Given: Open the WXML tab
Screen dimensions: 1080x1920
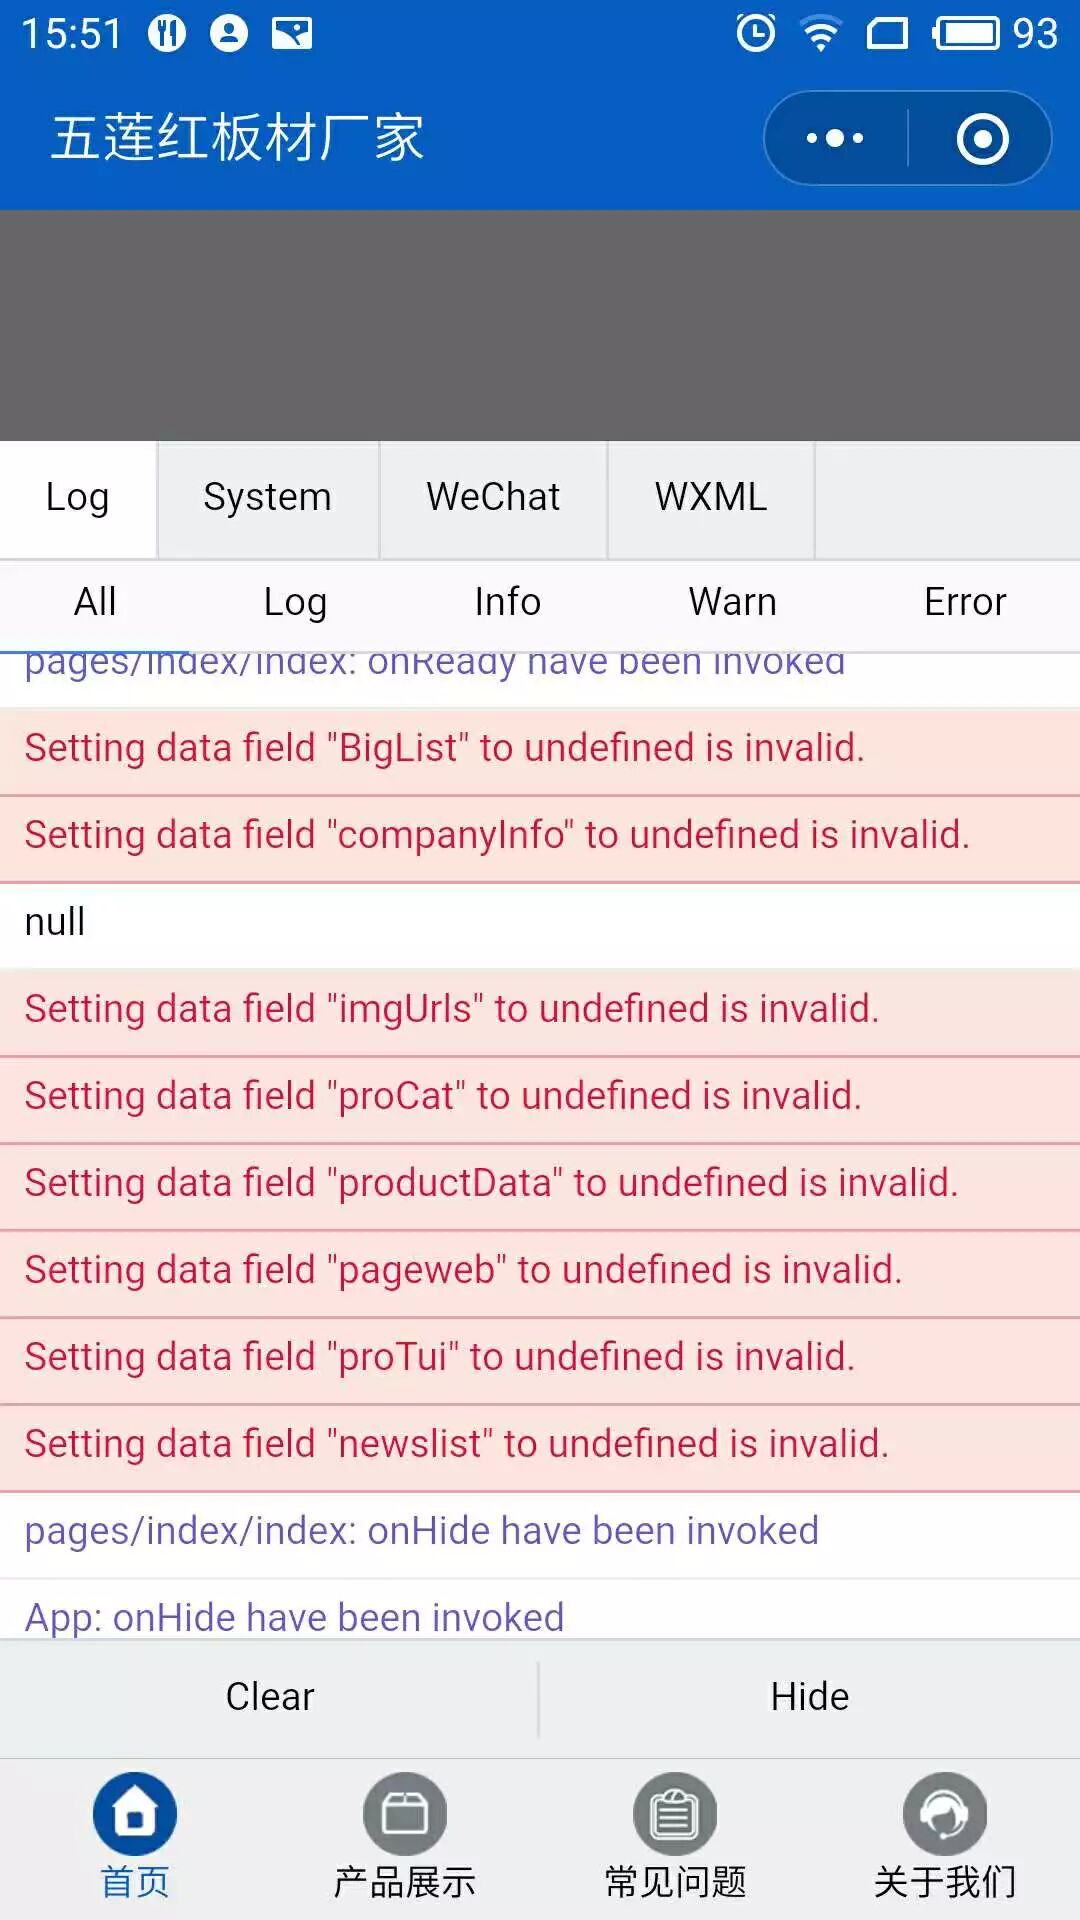Looking at the screenshot, I should click(711, 497).
